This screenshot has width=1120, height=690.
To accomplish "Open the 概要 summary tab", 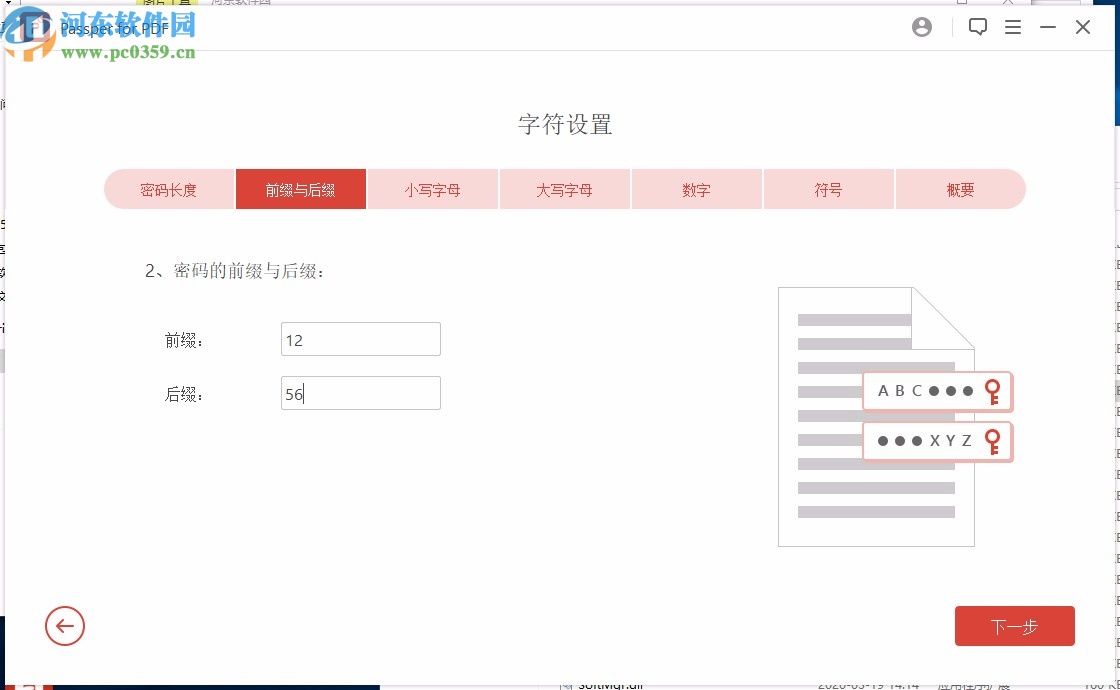I will [960, 188].
